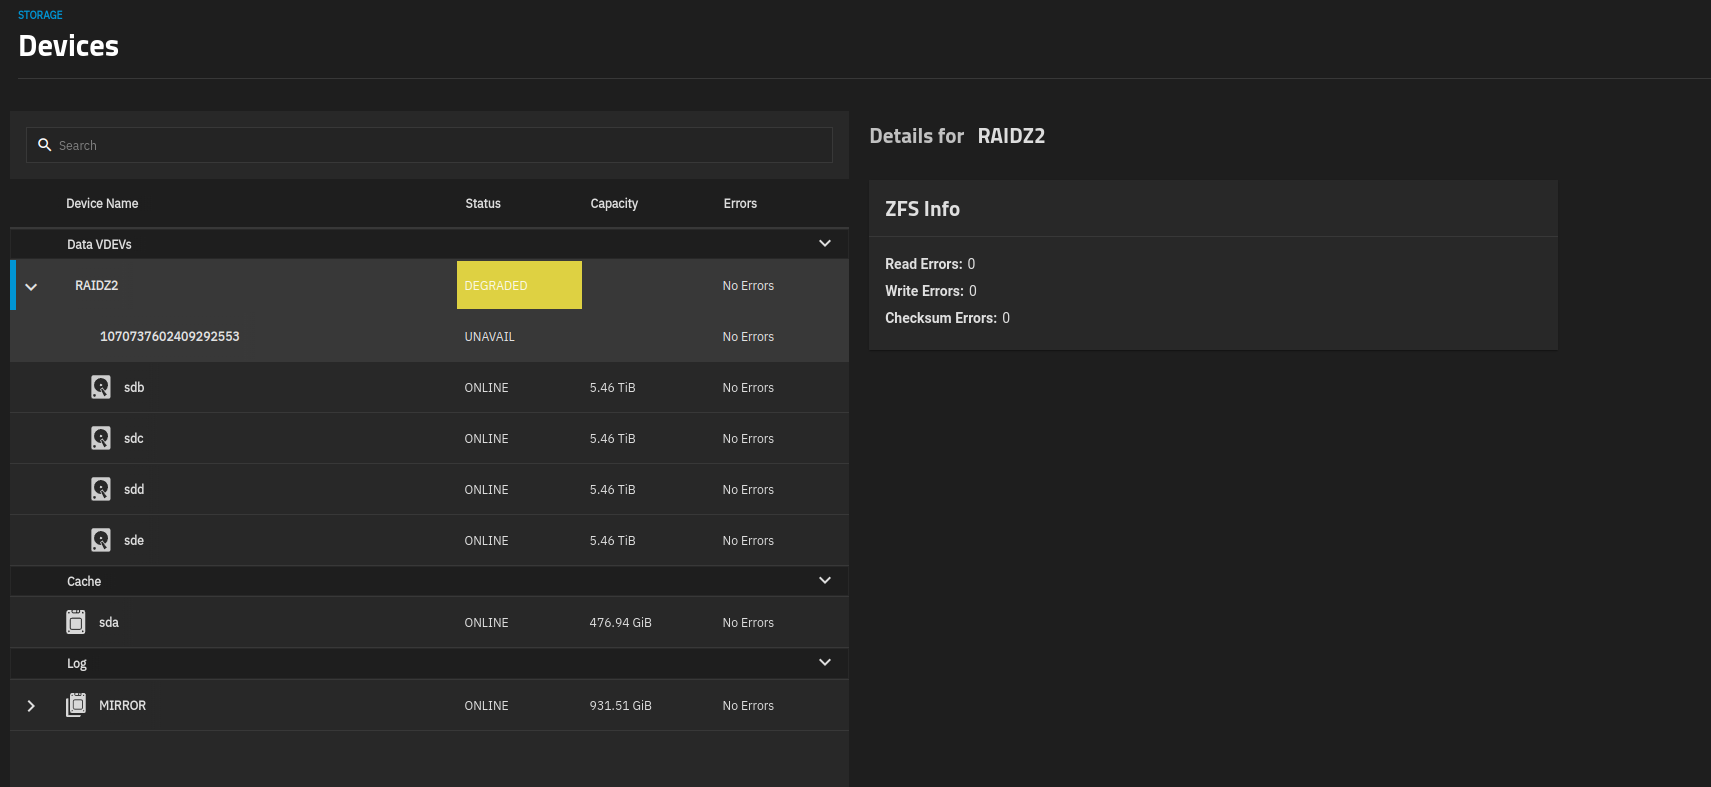Click the sda ONLINE status
The height and width of the screenshot is (787, 1711).
pos(486,623)
